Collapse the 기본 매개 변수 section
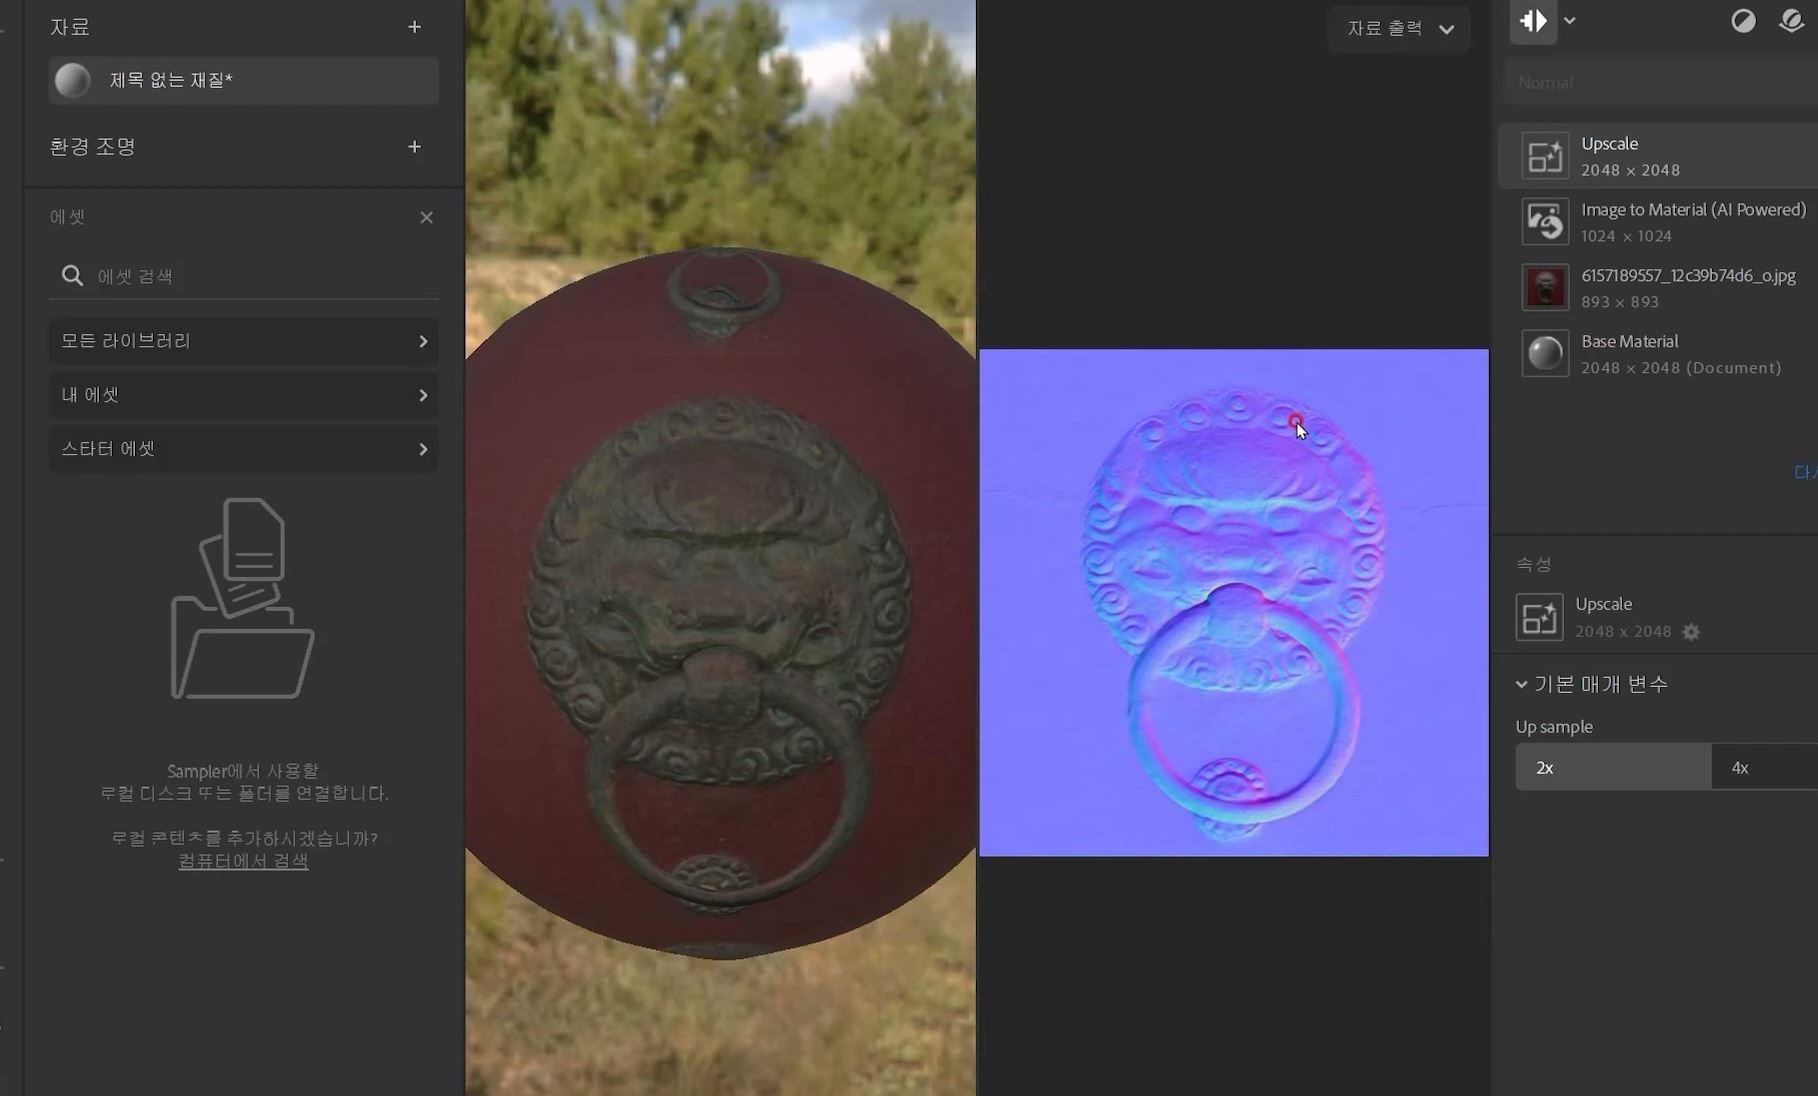This screenshot has width=1818, height=1096. coord(1521,684)
